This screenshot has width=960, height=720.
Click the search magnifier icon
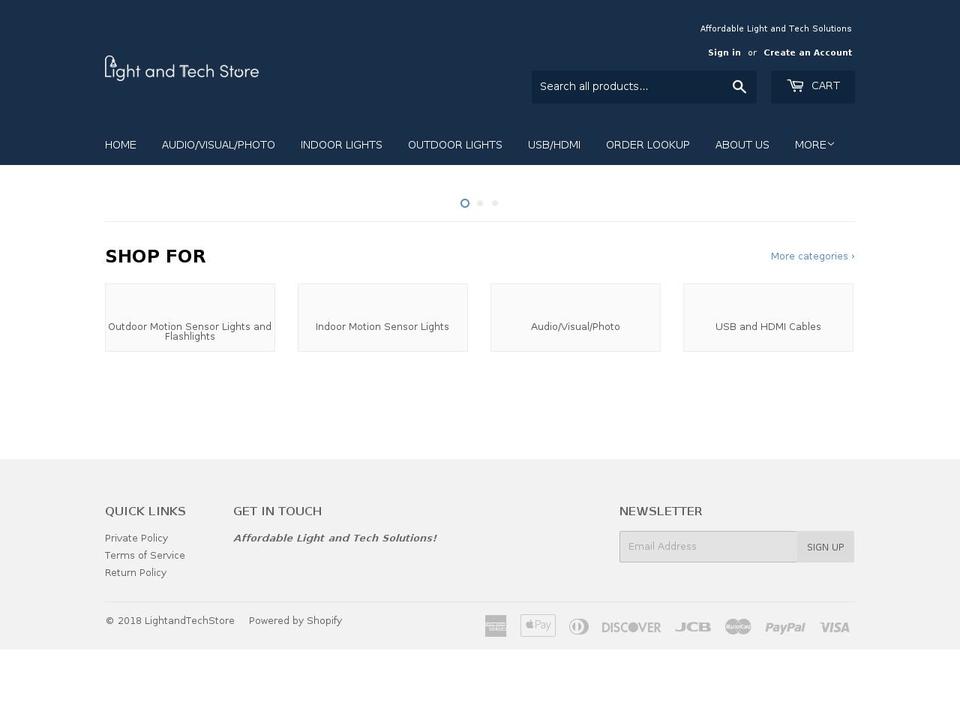coord(739,87)
